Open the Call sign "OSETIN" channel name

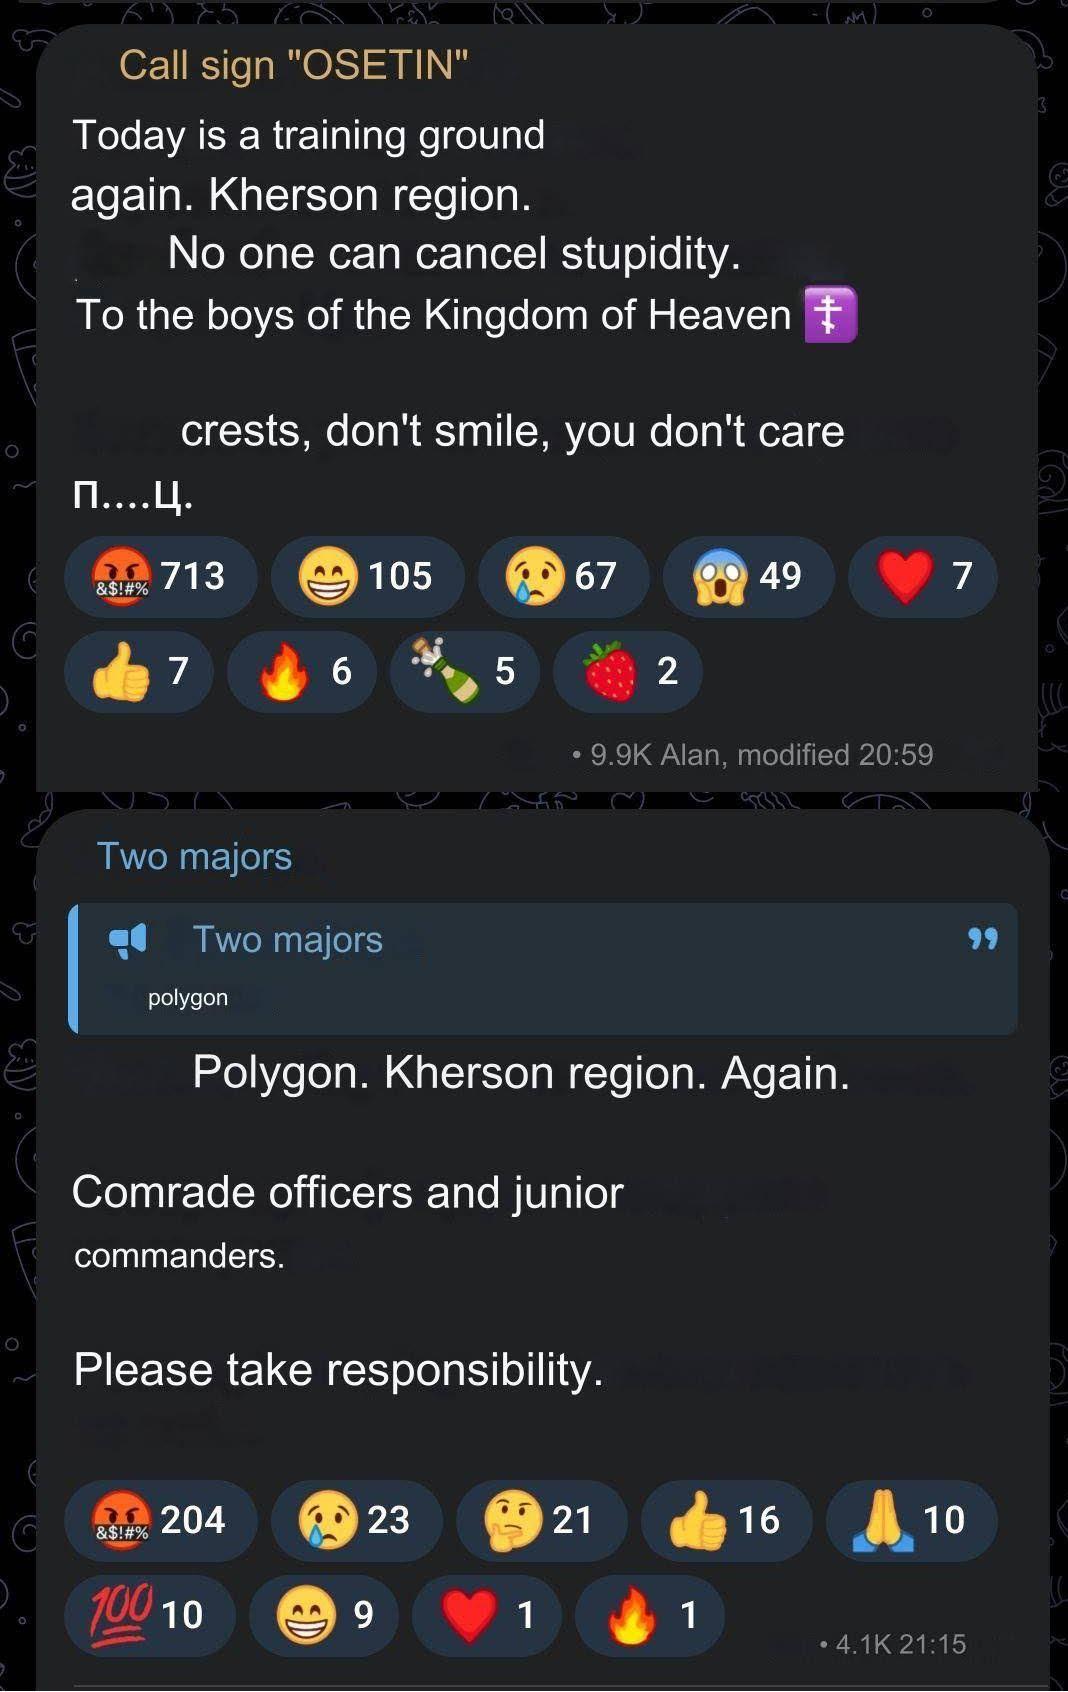[293, 65]
